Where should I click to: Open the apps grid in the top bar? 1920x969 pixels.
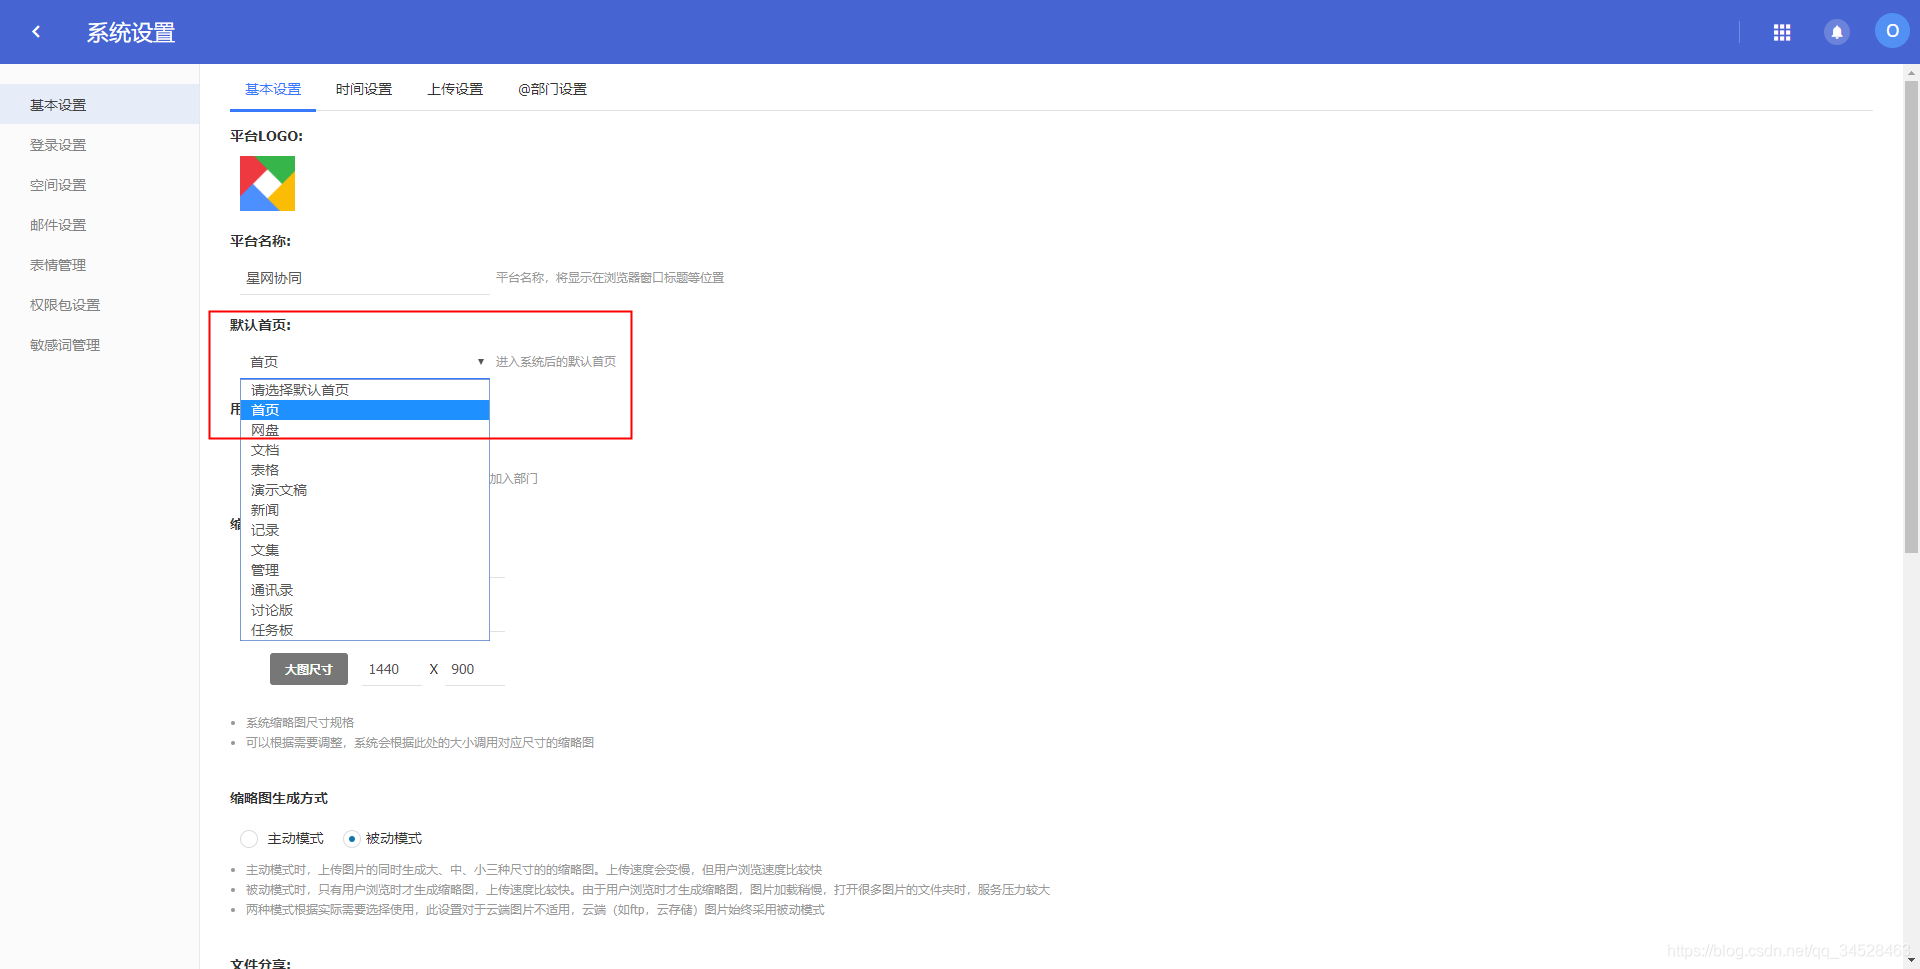(x=1782, y=31)
